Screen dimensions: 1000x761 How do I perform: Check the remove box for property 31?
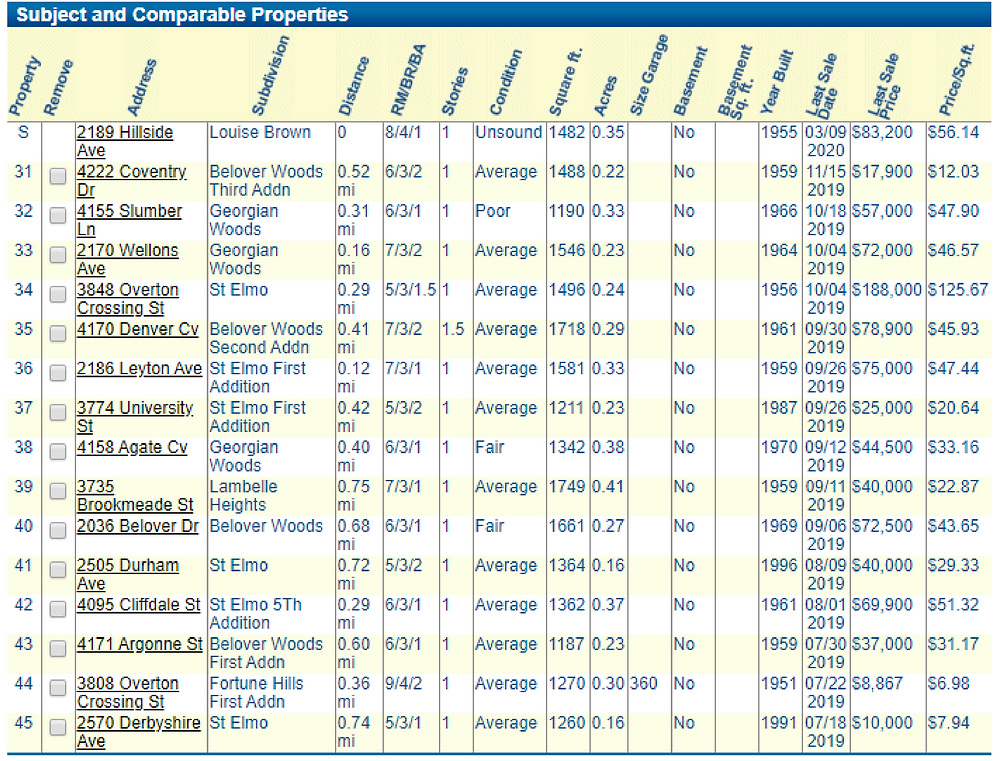click(x=58, y=176)
